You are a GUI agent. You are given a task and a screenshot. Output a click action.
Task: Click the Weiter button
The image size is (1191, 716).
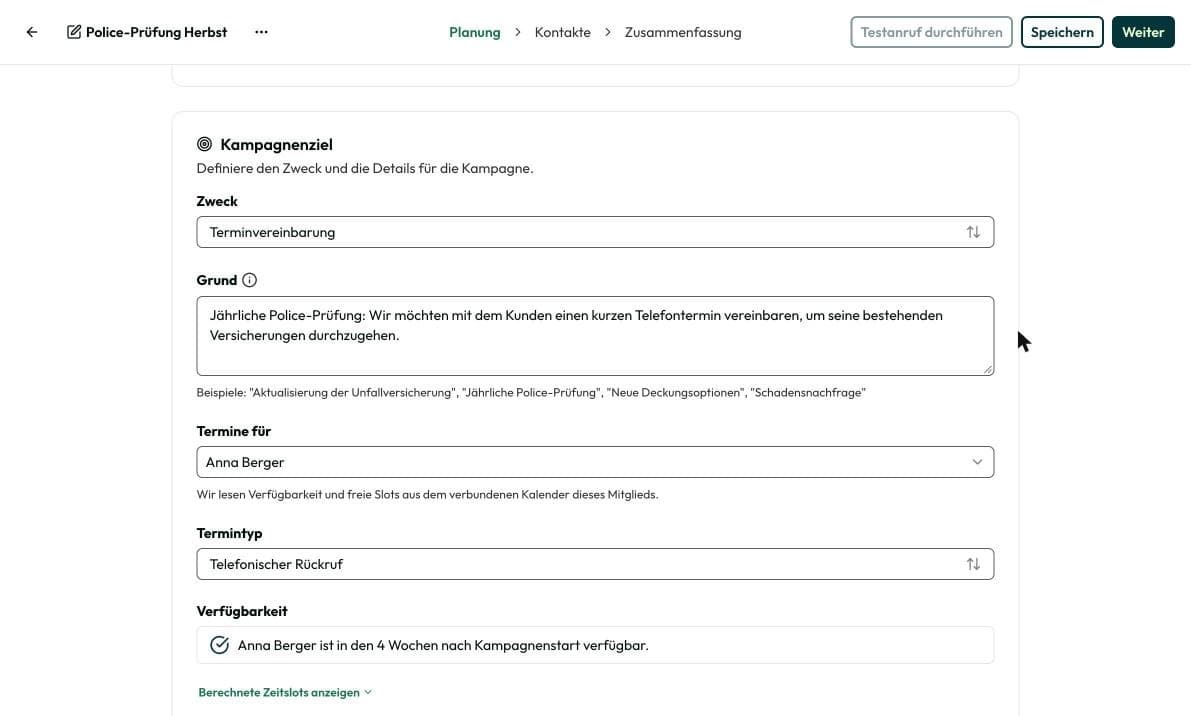[x=1142, y=32]
